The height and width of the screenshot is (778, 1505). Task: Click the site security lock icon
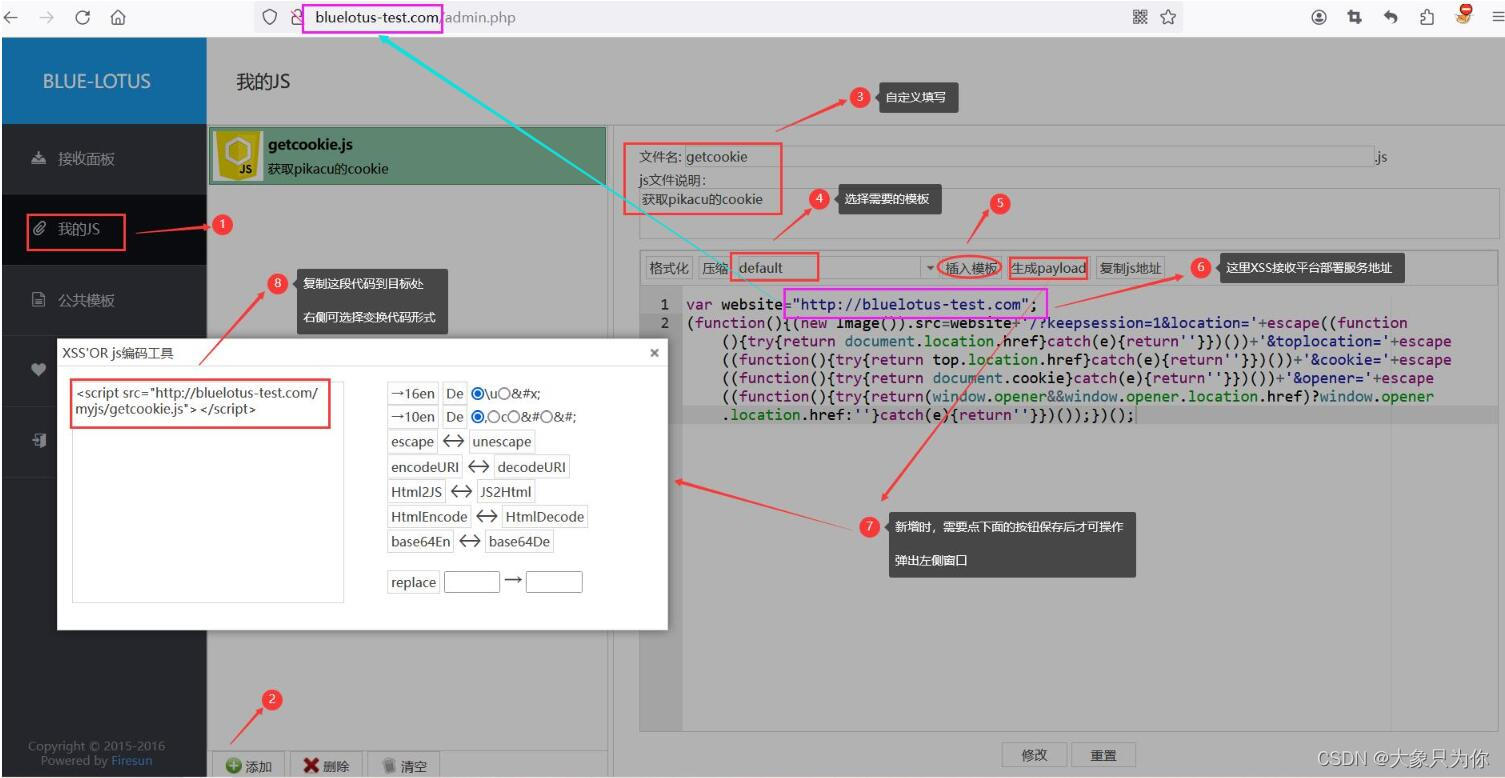(297, 17)
